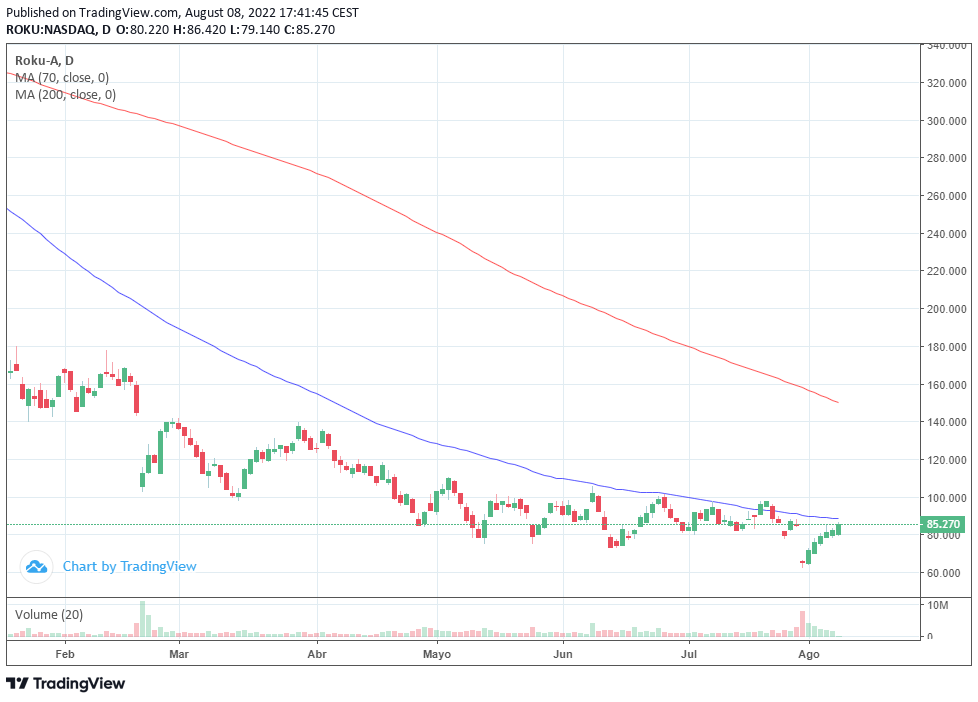This screenshot has height=702, width=978.
Task: Click the Abr label on time axis
Action: point(317,654)
